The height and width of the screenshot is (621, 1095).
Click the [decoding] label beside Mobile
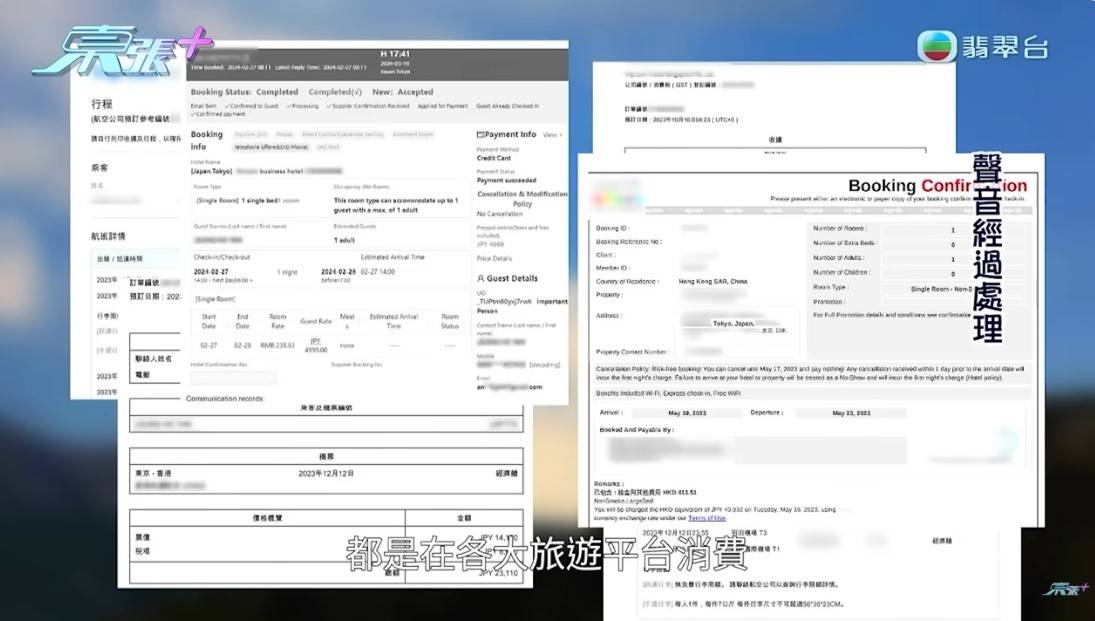[x=545, y=365]
